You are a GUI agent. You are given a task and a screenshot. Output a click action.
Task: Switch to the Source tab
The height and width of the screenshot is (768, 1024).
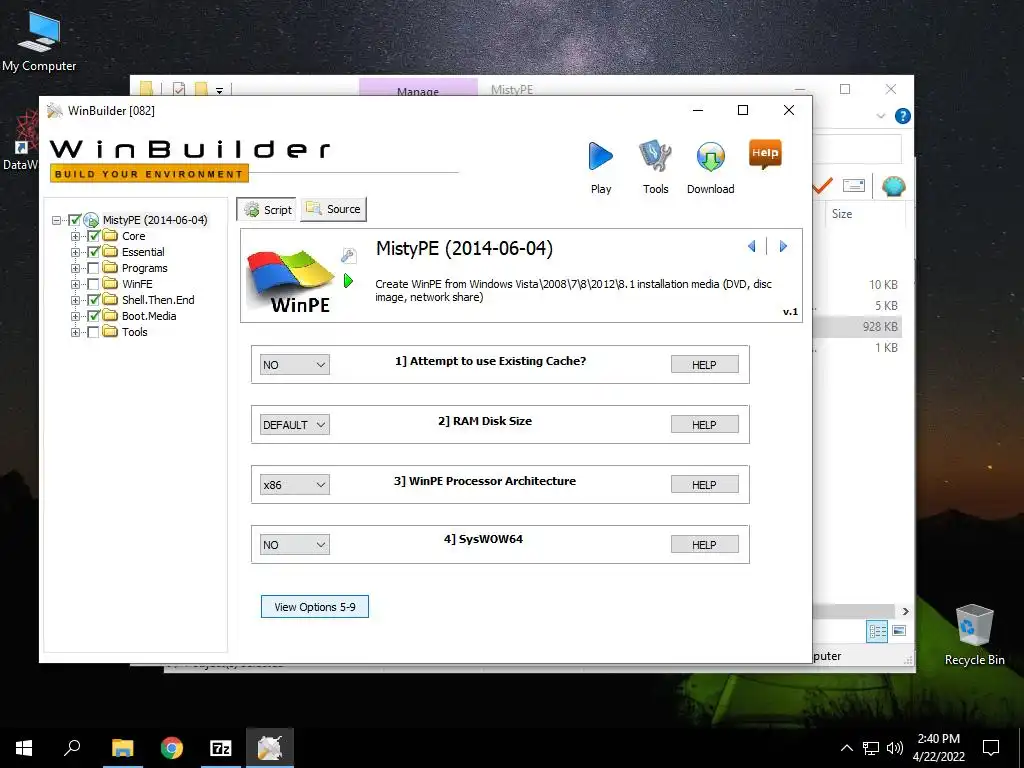(x=334, y=209)
